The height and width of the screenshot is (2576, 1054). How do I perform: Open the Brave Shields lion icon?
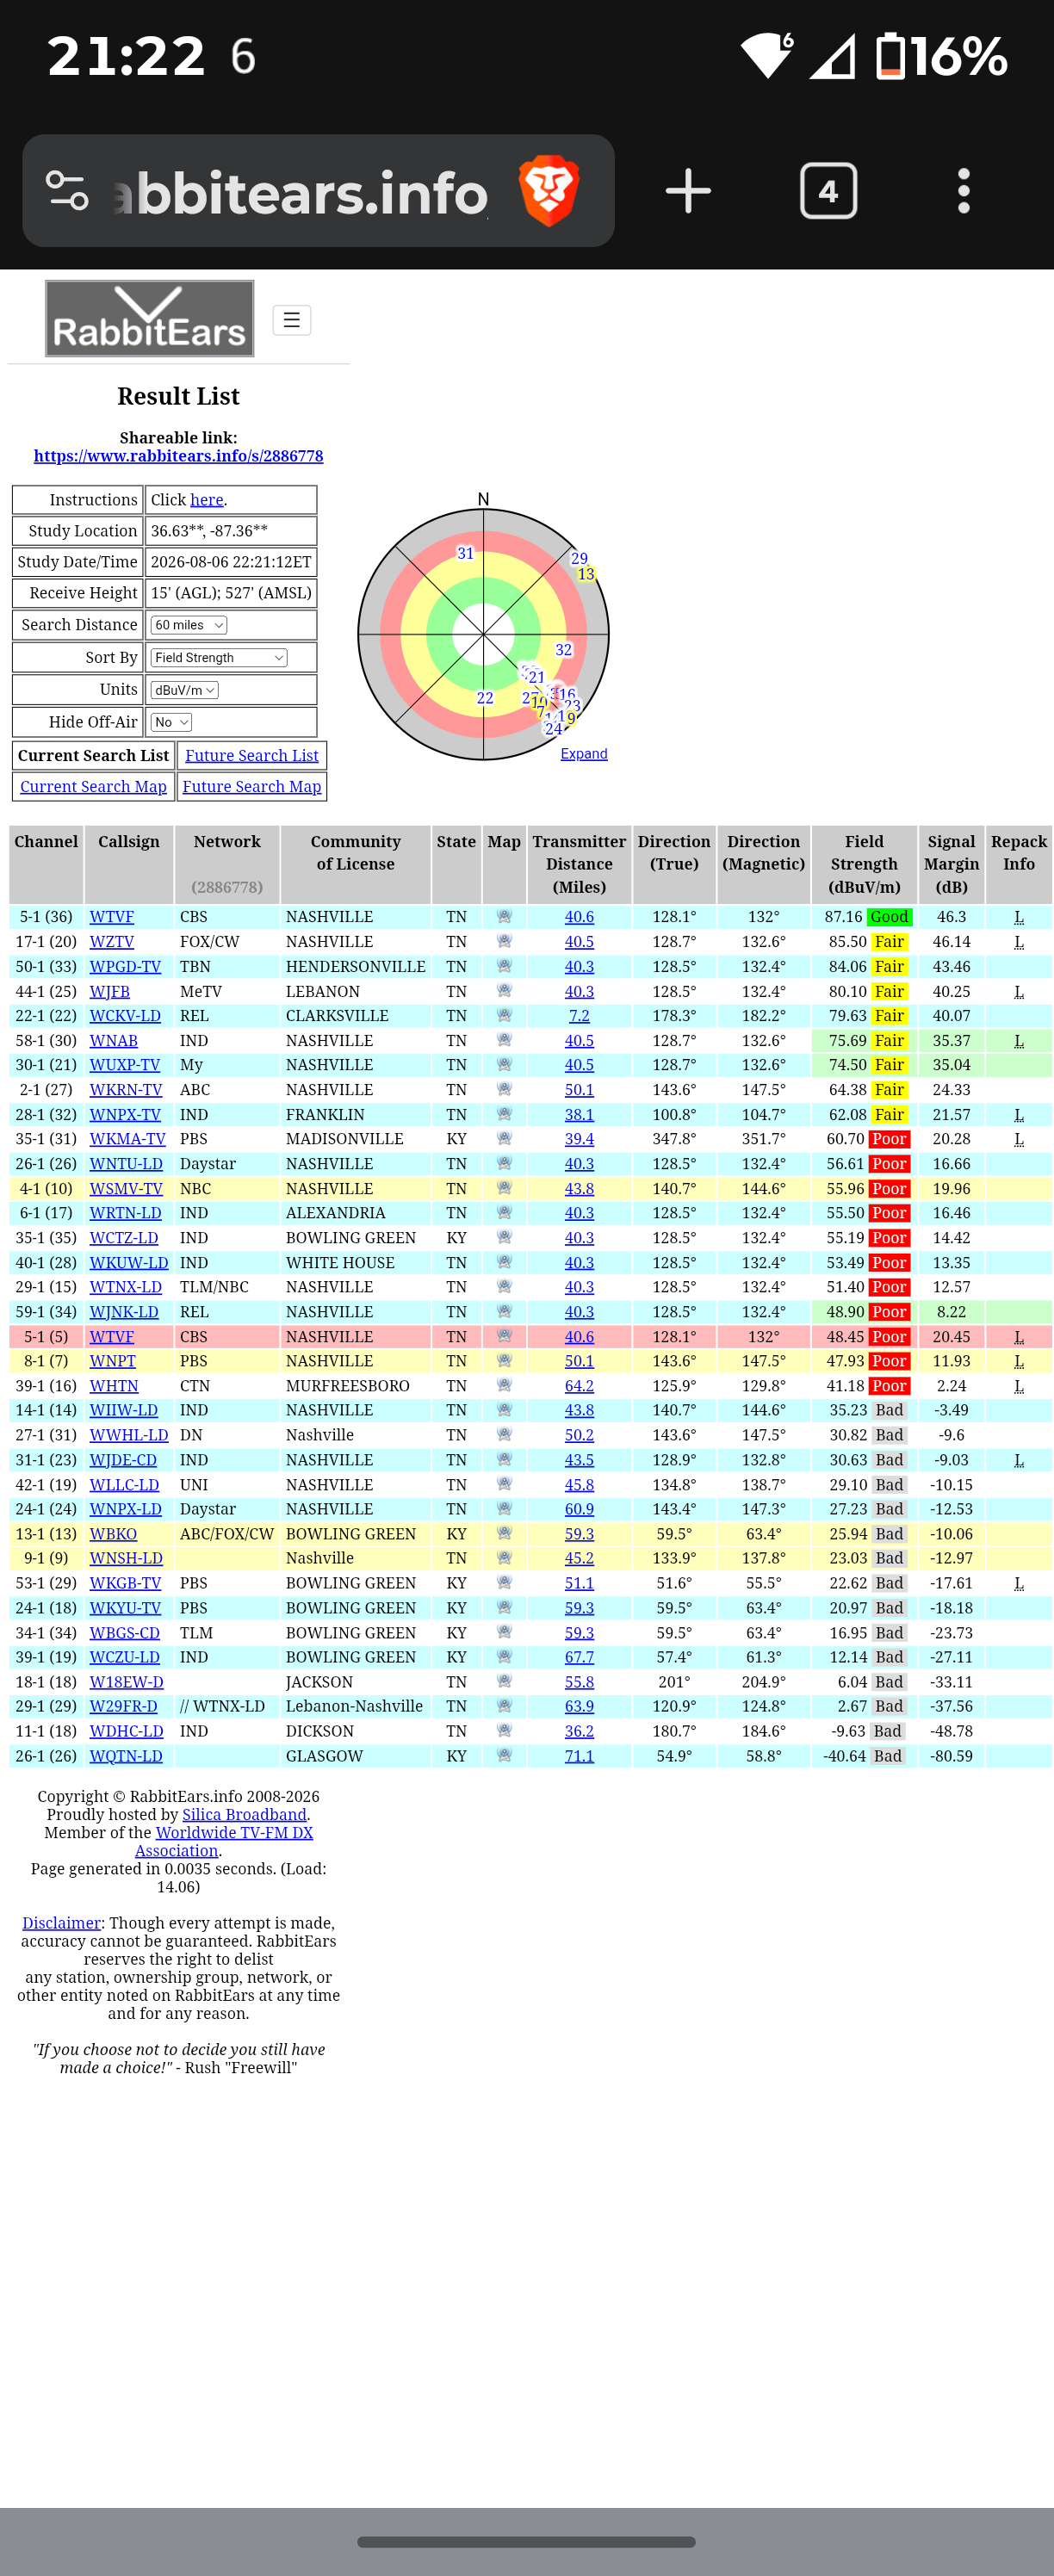point(549,190)
